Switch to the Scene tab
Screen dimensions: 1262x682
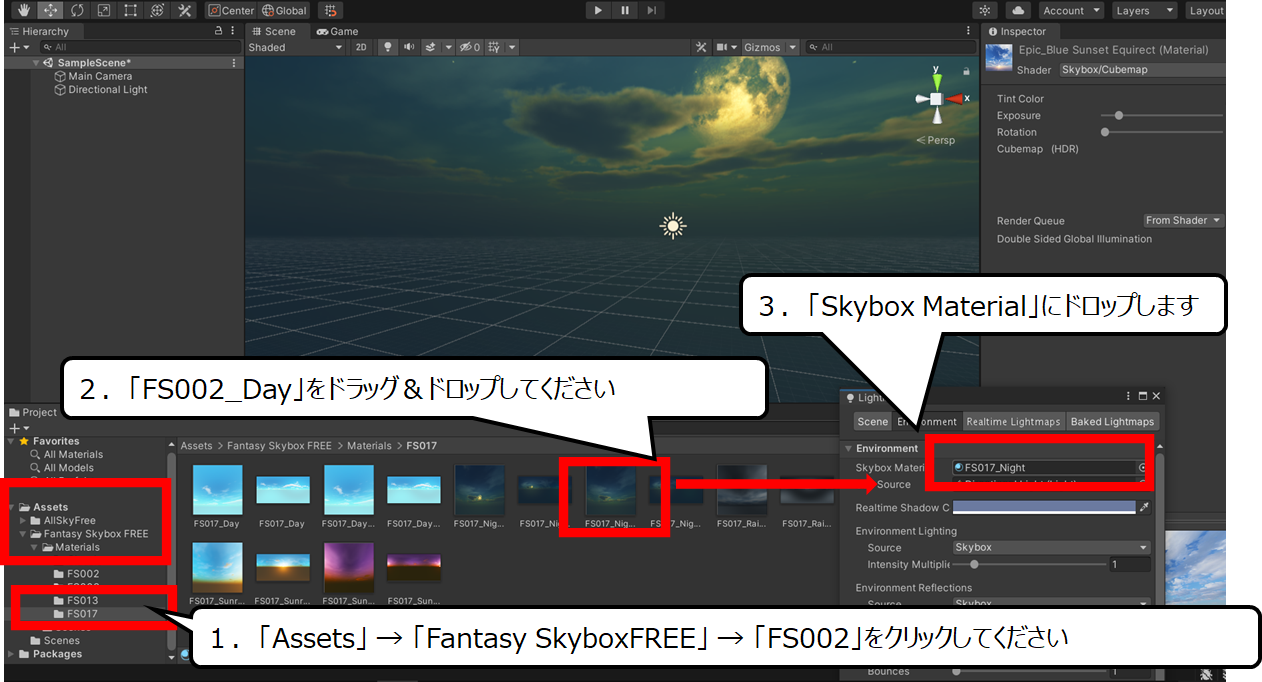(273, 31)
